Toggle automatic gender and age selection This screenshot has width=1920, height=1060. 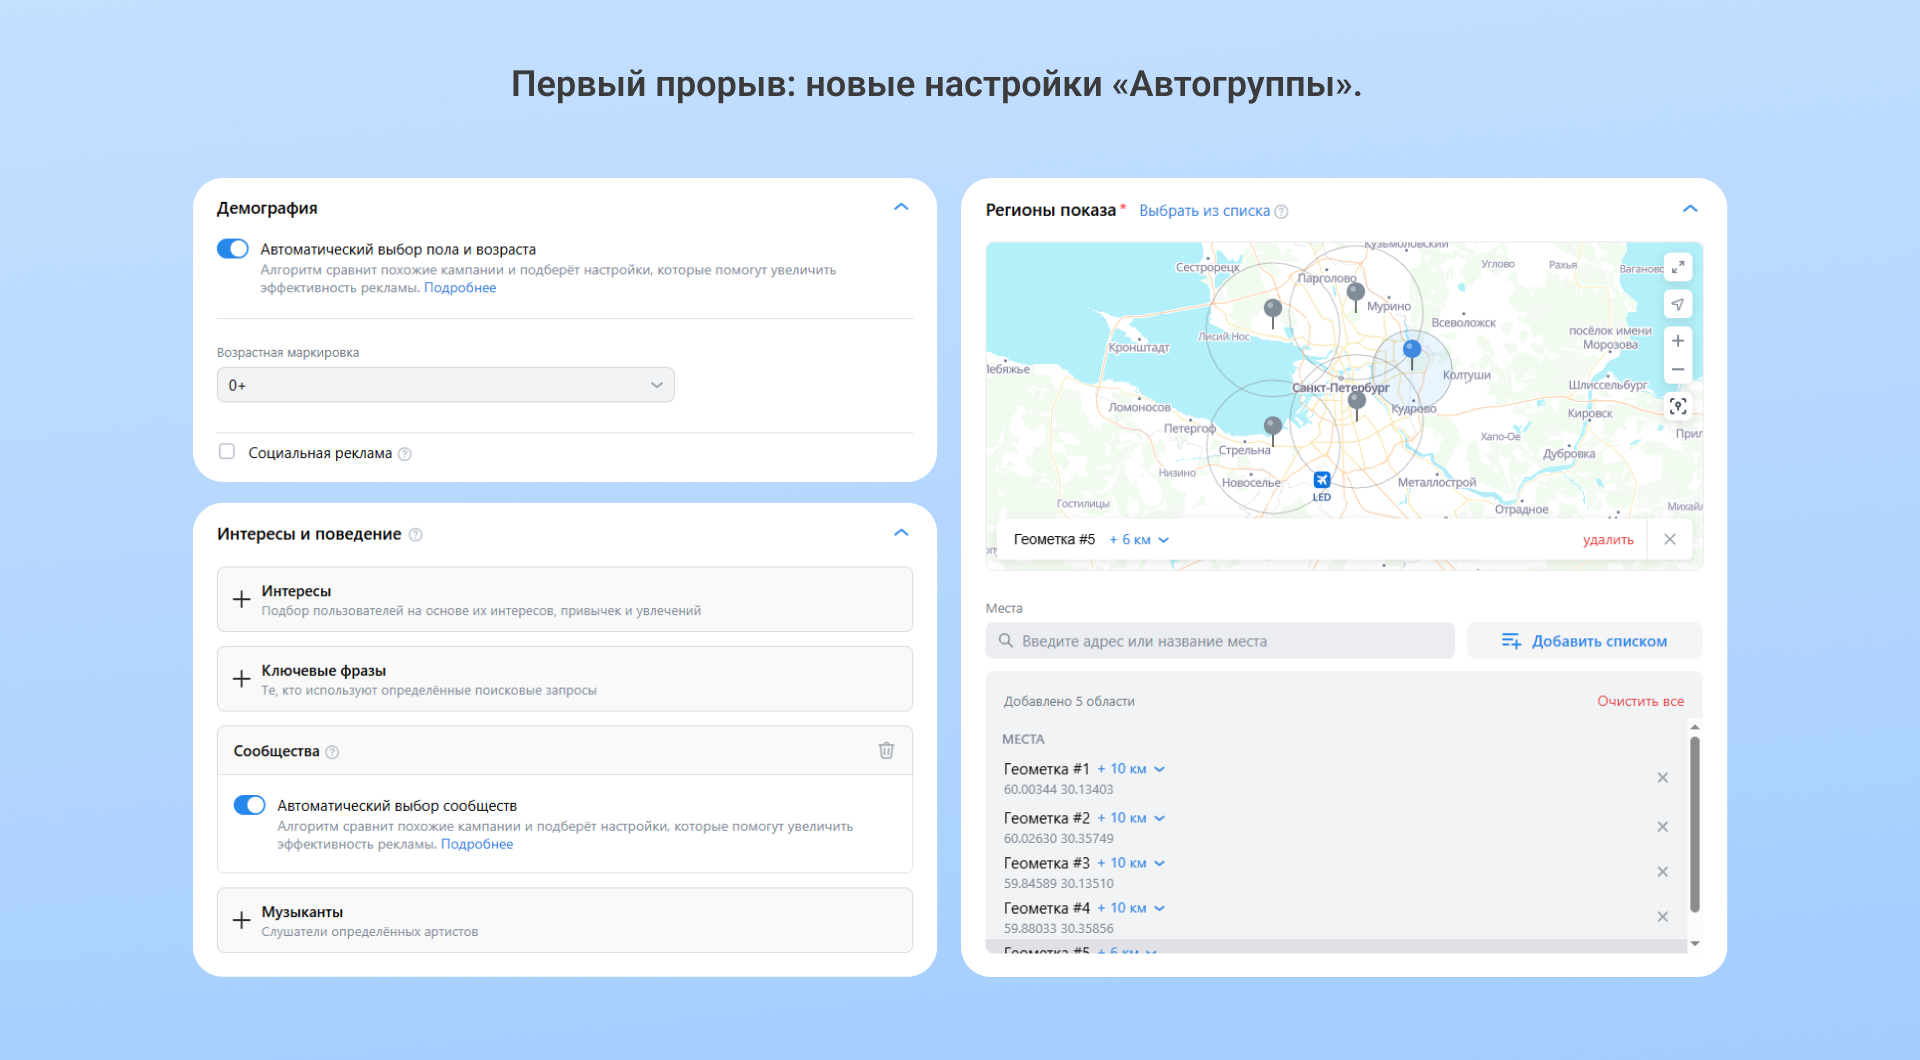pos(233,249)
